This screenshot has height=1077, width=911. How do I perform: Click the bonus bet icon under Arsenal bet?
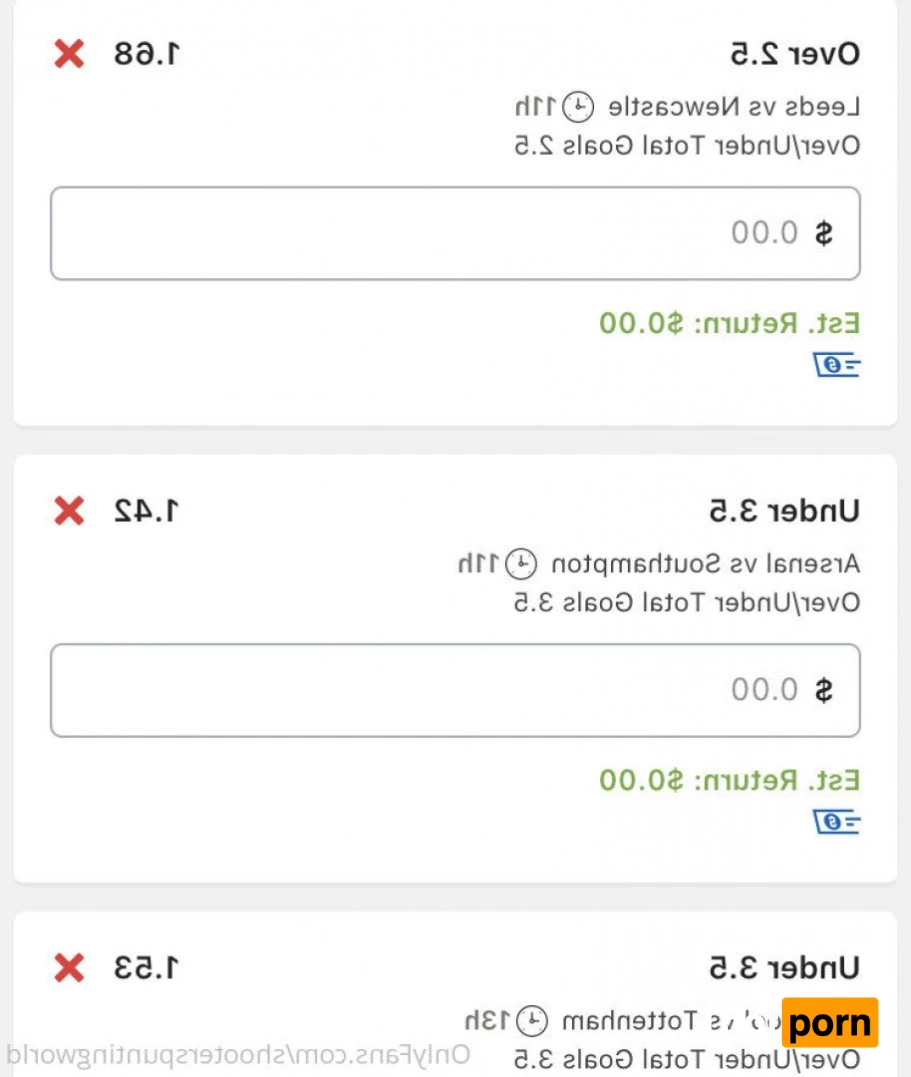tap(837, 822)
